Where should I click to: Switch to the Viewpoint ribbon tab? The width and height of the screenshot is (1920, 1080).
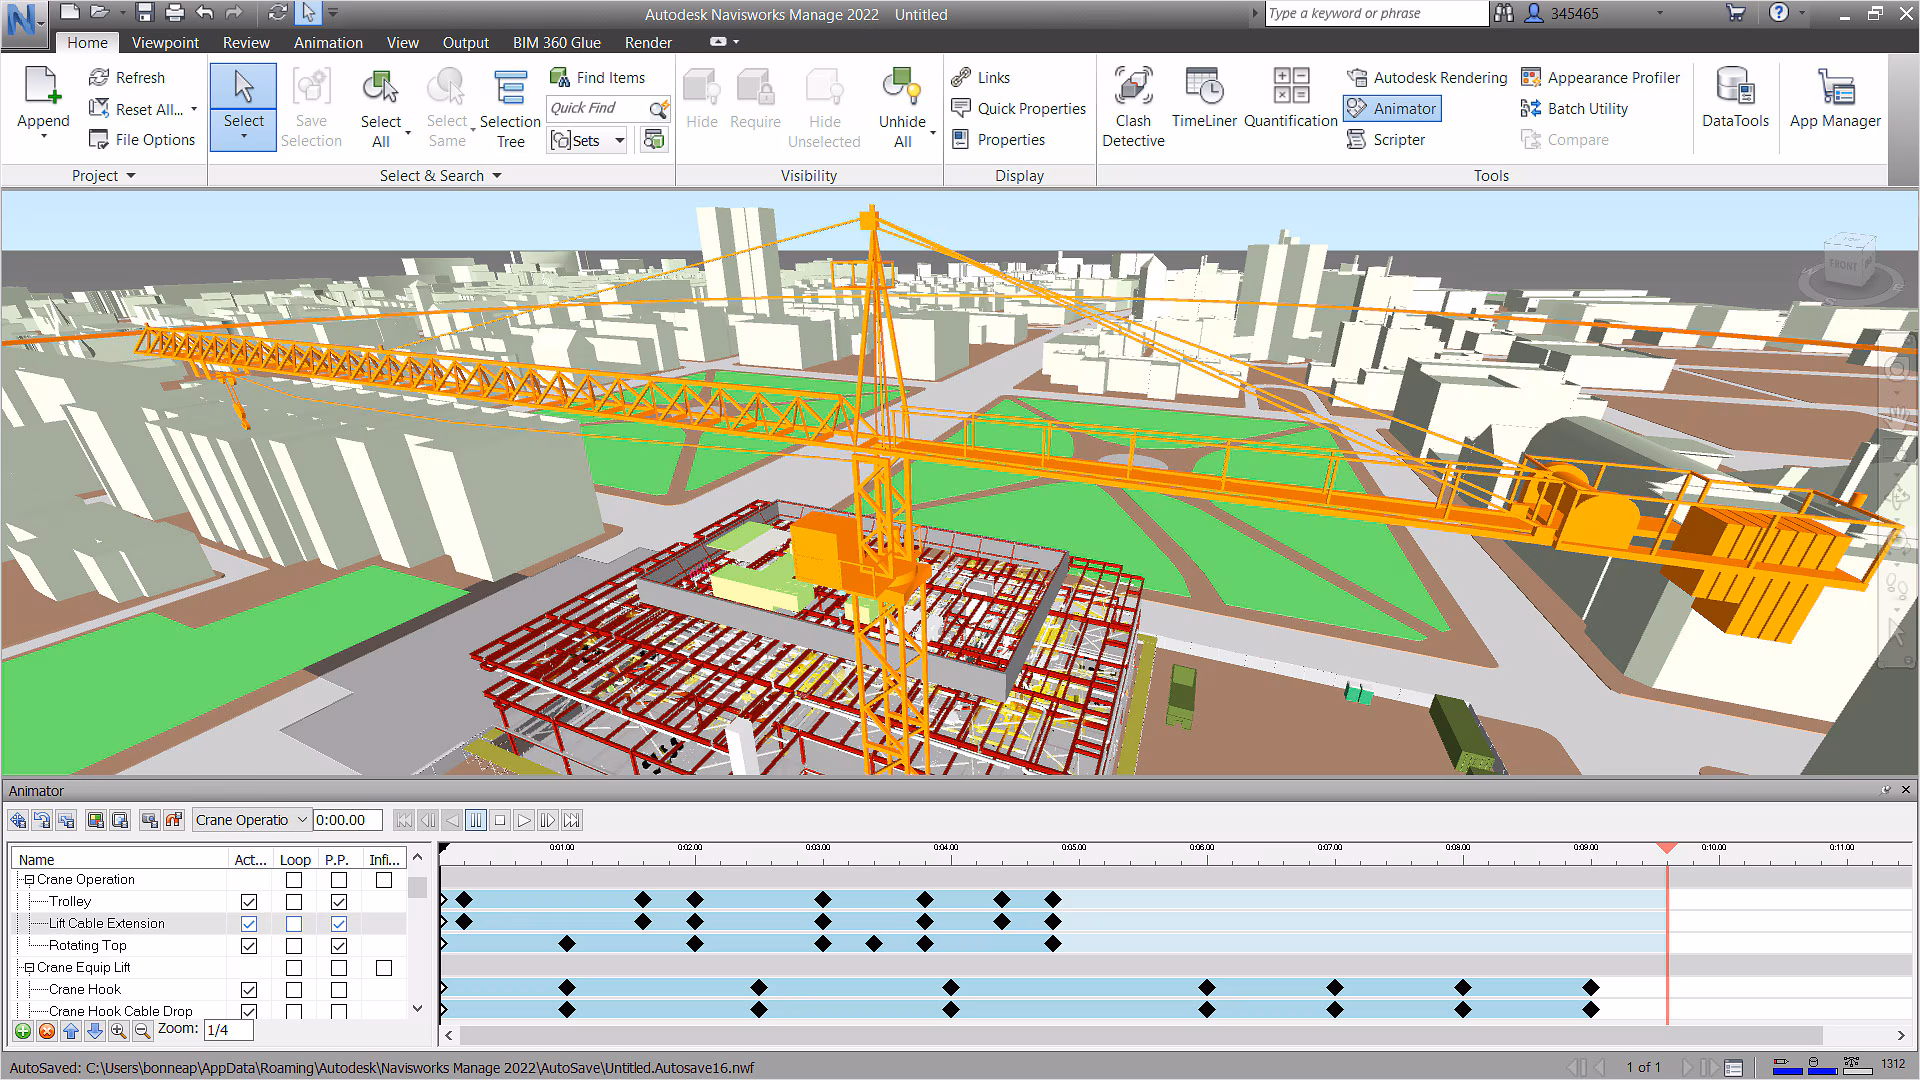click(165, 43)
